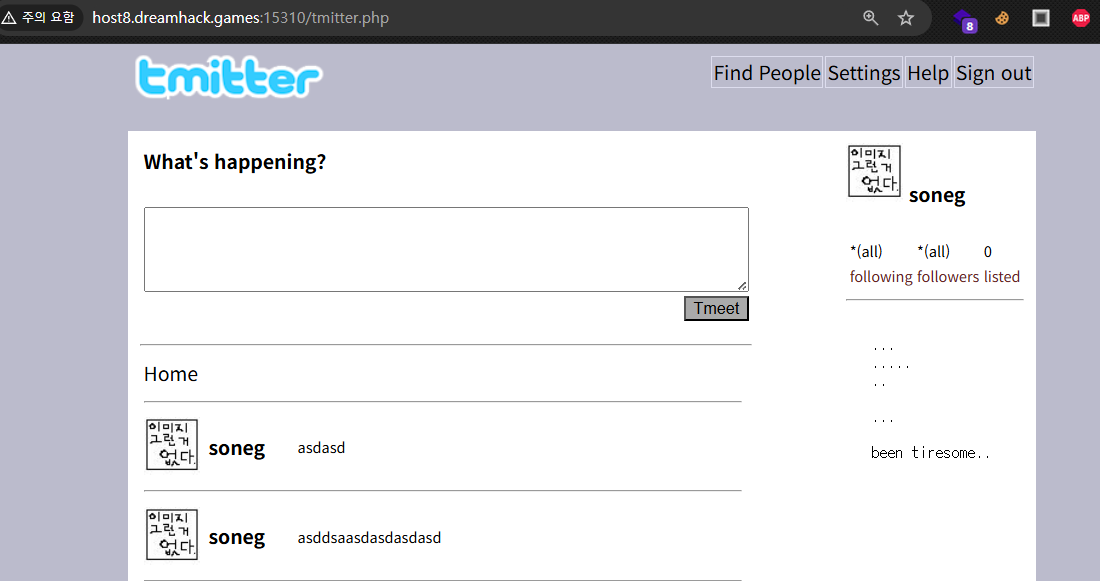Click the gray square extension icon
Screen dimensions: 1100x581
pyautogui.click(x=1041, y=18)
